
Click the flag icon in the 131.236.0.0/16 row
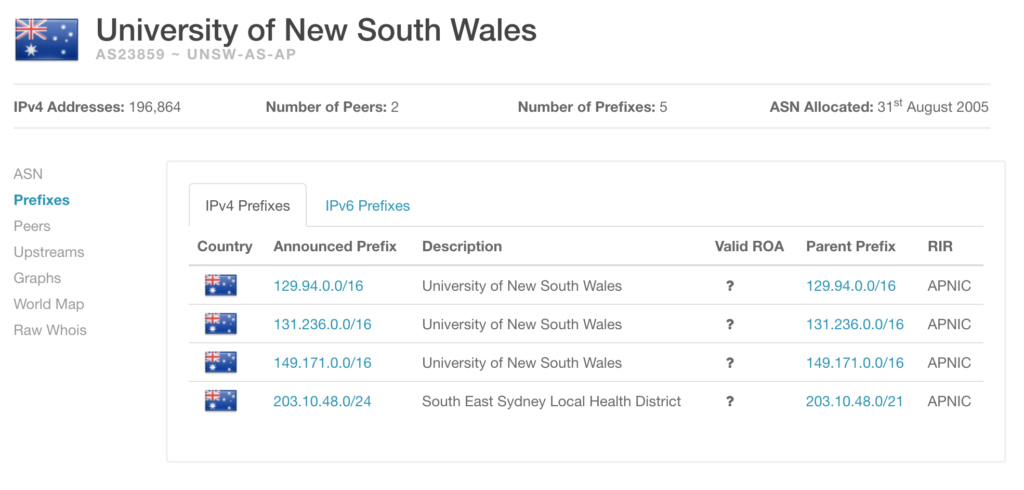click(x=221, y=324)
